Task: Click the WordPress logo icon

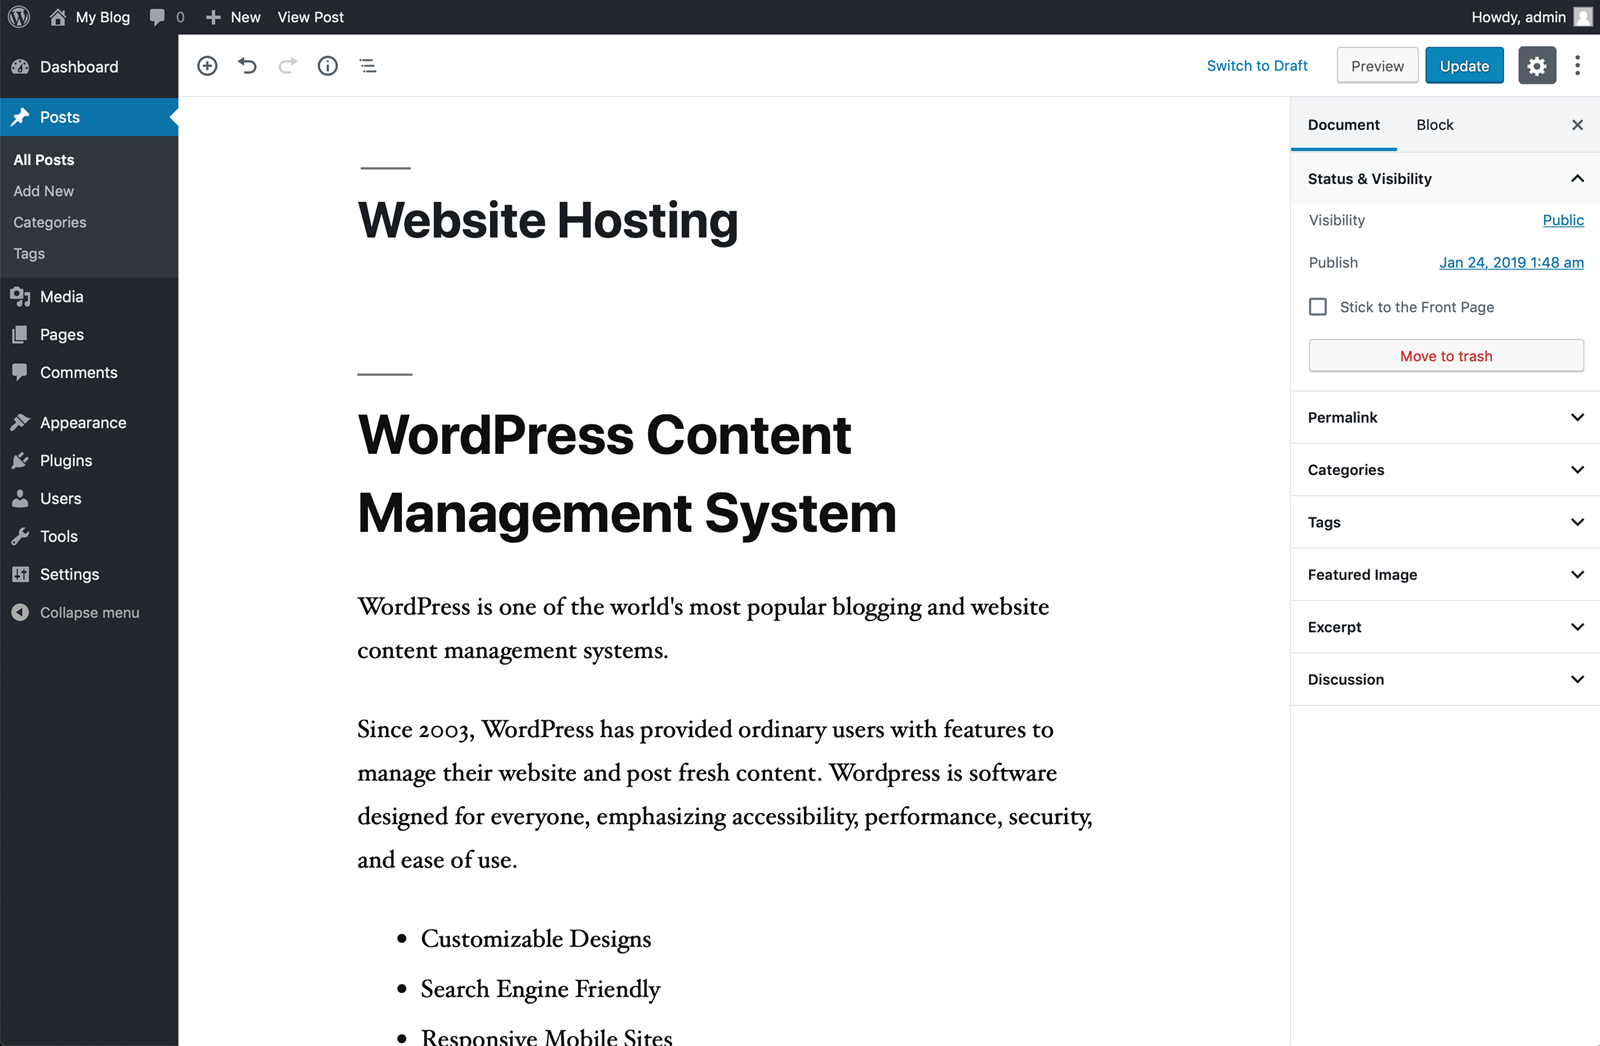Action: click(x=19, y=17)
